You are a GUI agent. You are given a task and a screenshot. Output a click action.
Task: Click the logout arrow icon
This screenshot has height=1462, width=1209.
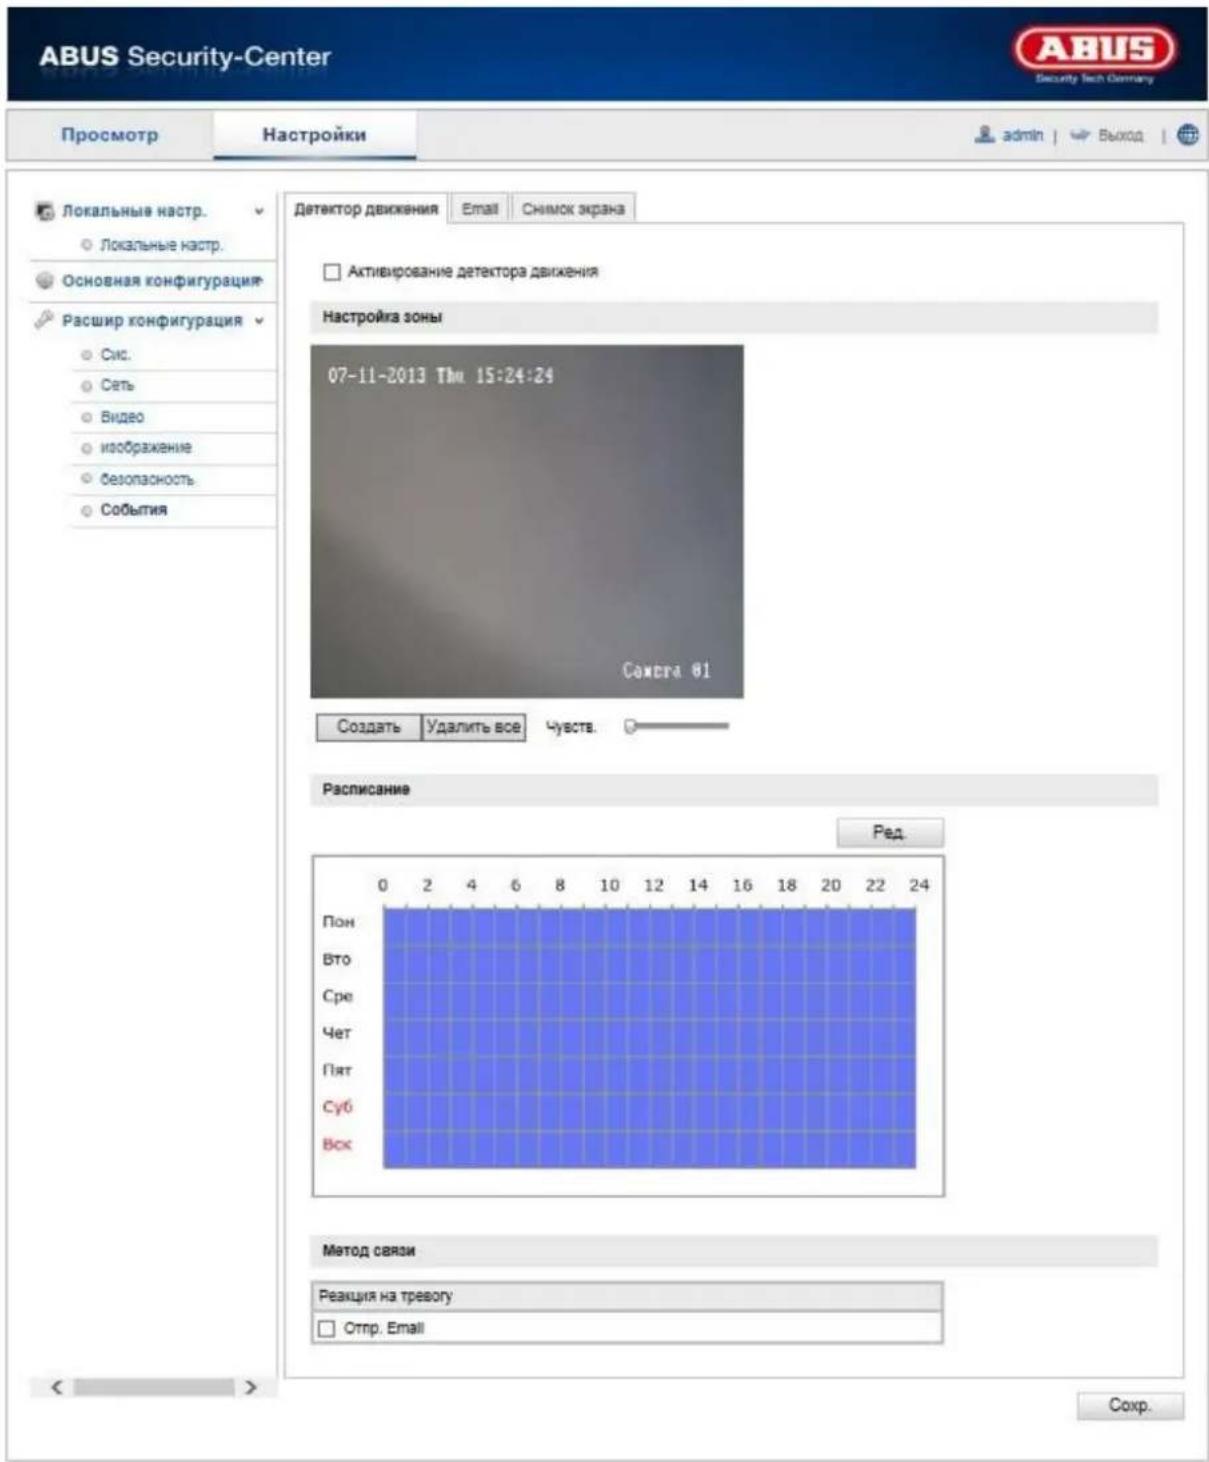[x=1079, y=135]
